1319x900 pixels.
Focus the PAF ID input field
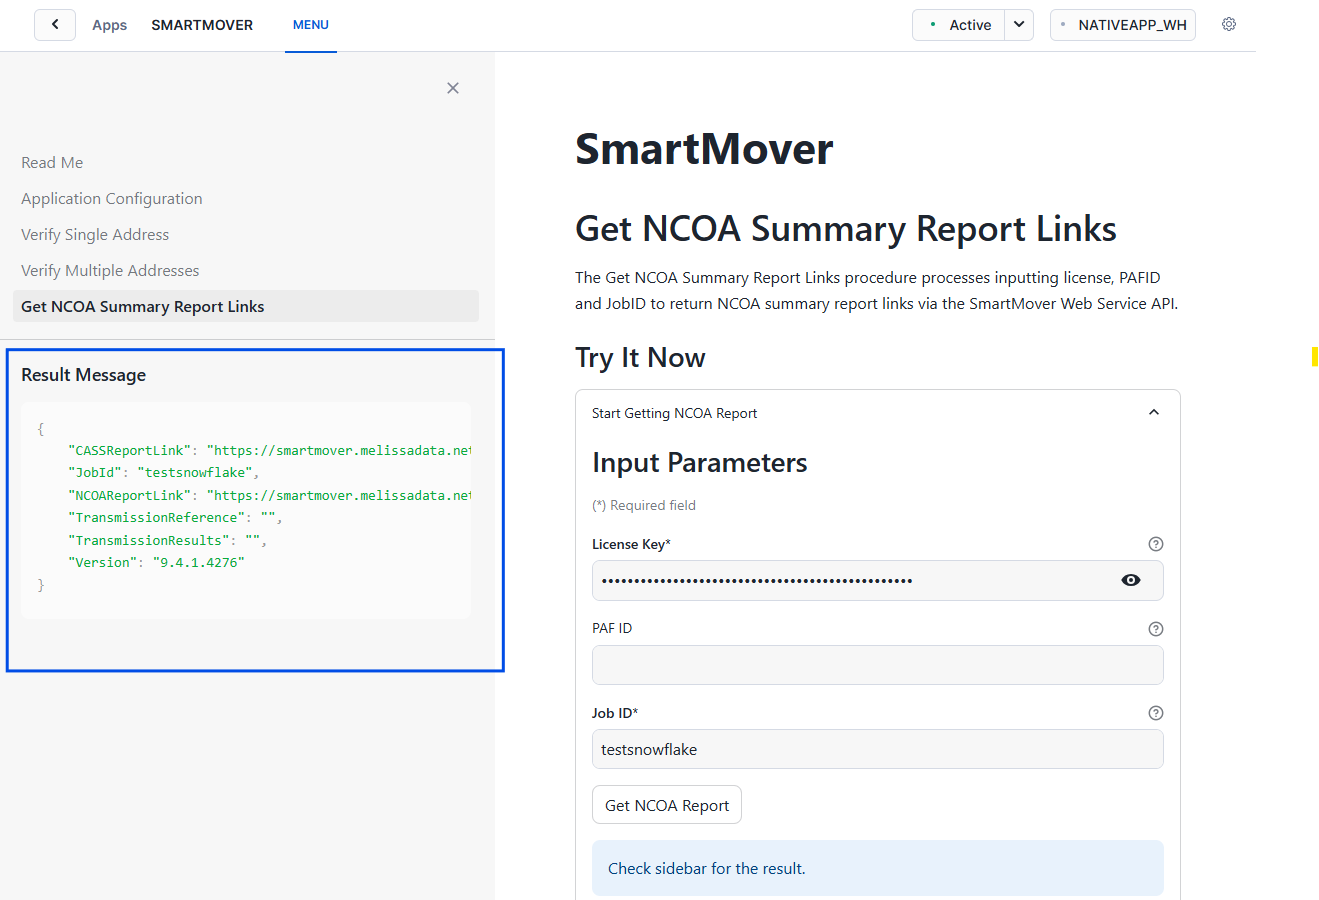pos(878,665)
